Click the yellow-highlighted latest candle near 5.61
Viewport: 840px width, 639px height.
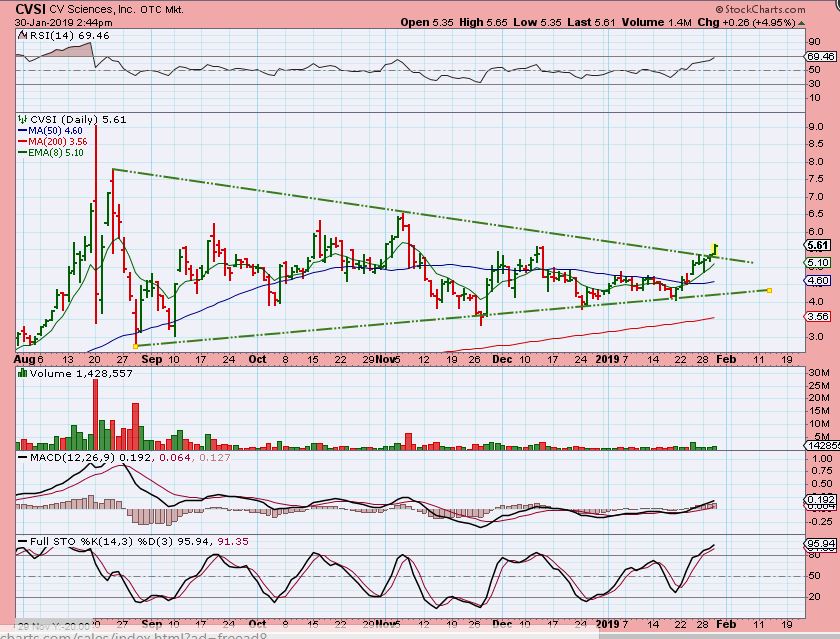[x=715, y=249]
